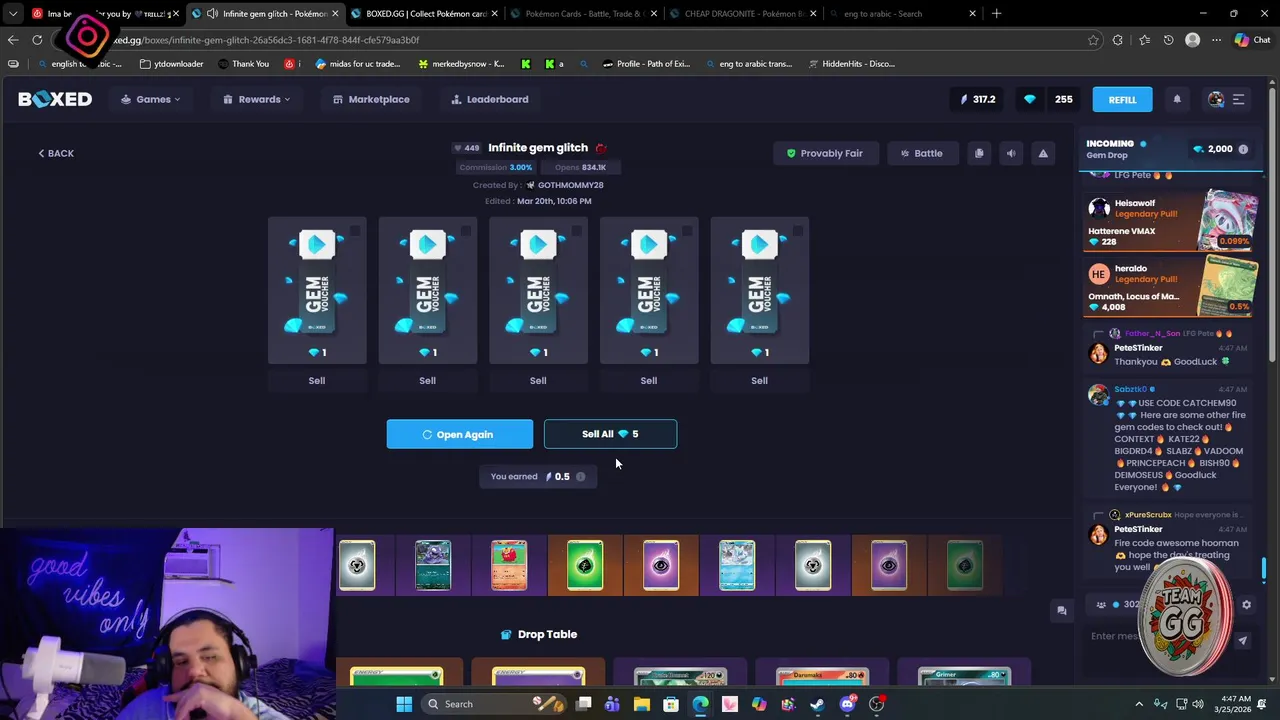This screenshot has height=720, width=1280.
Task: Click the 317.2 crystal balance
Action: [977, 99]
